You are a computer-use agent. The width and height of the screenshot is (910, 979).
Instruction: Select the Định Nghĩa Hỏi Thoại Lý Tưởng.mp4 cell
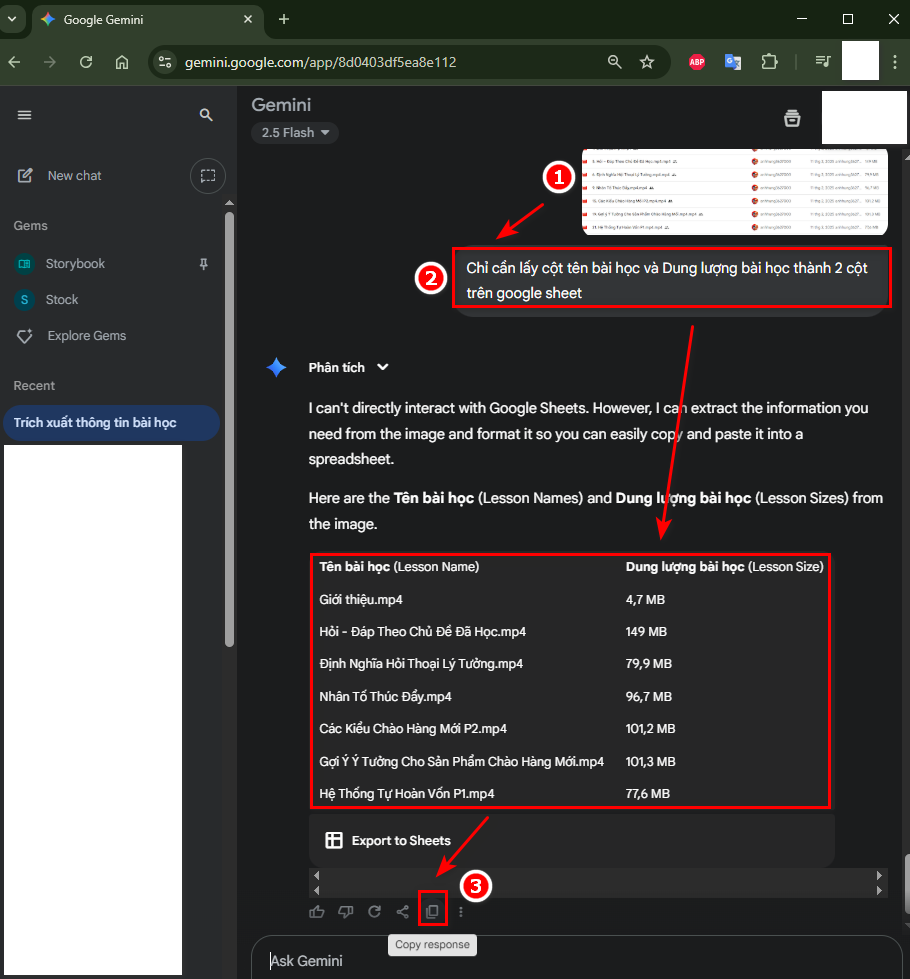[421, 664]
